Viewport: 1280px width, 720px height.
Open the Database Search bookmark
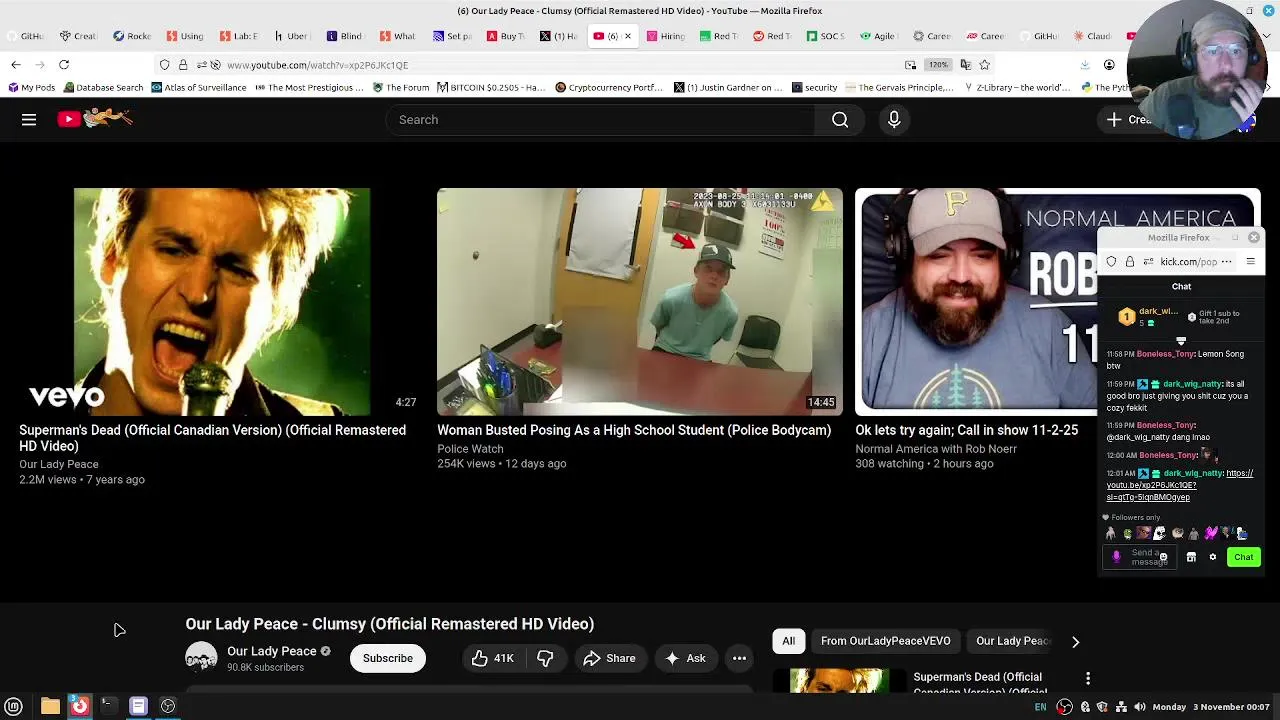[x=102, y=88]
